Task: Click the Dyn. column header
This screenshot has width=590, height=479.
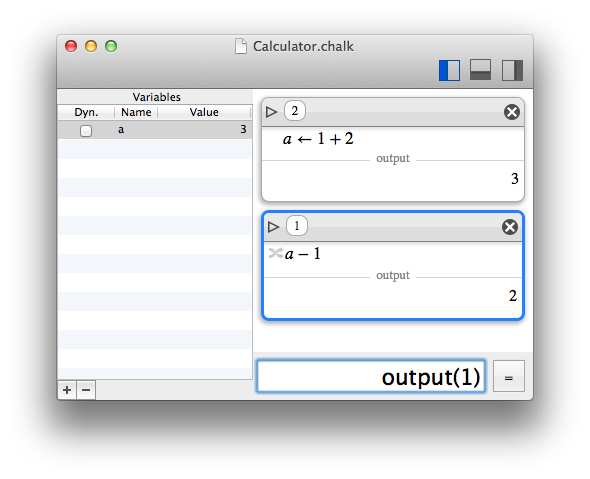Action: click(x=86, y=112)
